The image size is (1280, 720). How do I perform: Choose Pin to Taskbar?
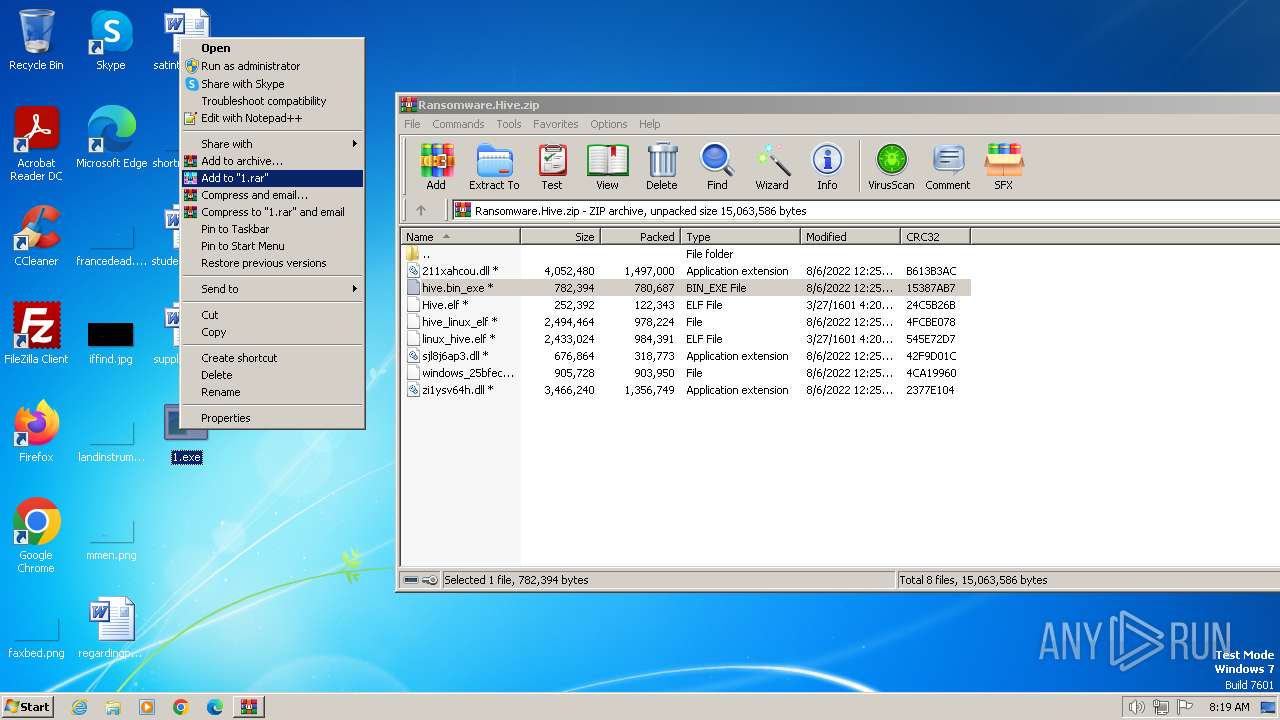[x=272, y=229]
